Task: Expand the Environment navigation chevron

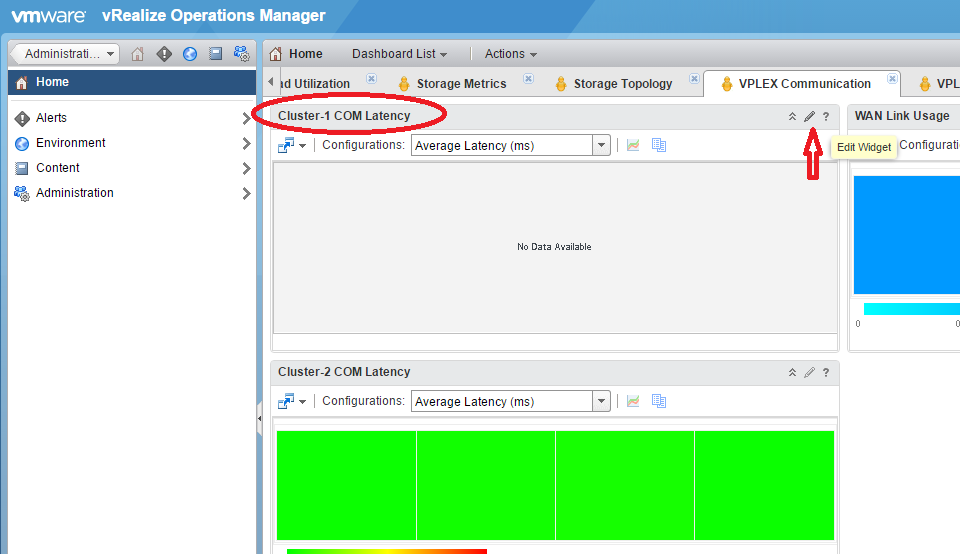Action: (x=246, y=143)
